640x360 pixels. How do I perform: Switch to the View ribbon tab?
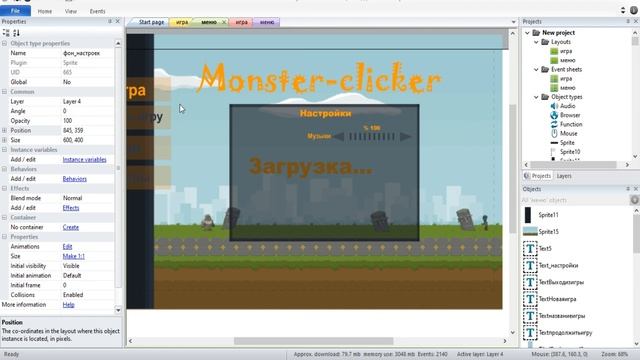tap(71, 11)
